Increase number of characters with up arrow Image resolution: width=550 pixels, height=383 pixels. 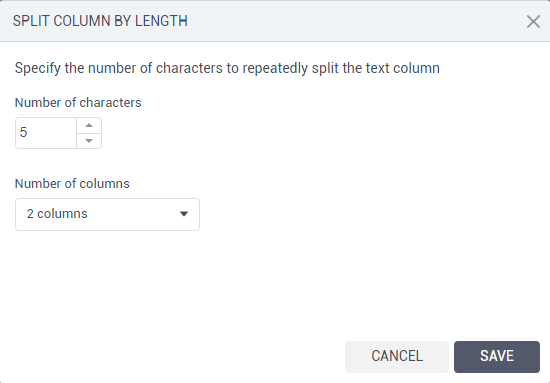coord(89,126)
